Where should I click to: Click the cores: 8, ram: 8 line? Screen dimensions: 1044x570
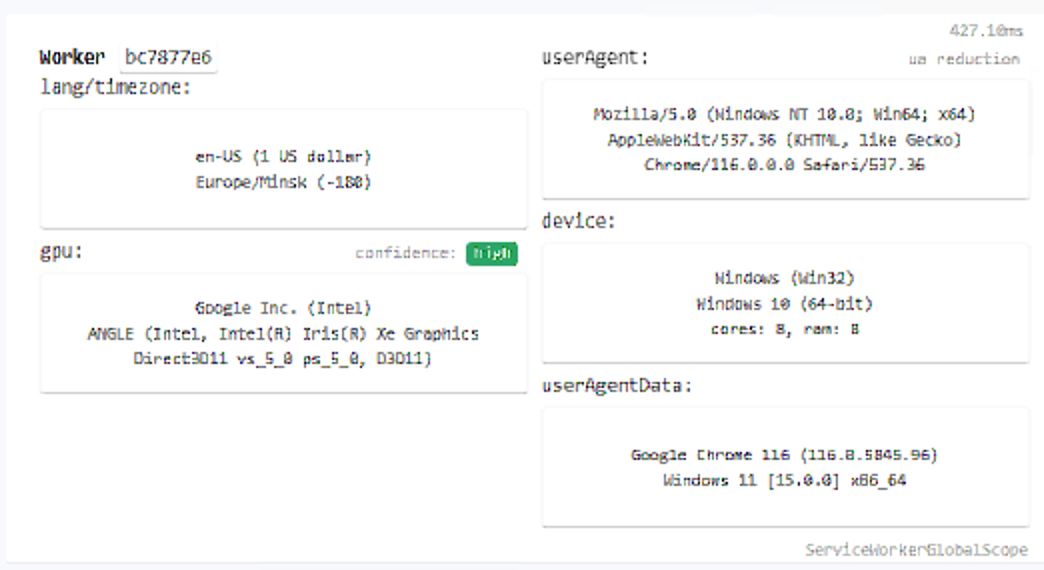tap(784, 328)
